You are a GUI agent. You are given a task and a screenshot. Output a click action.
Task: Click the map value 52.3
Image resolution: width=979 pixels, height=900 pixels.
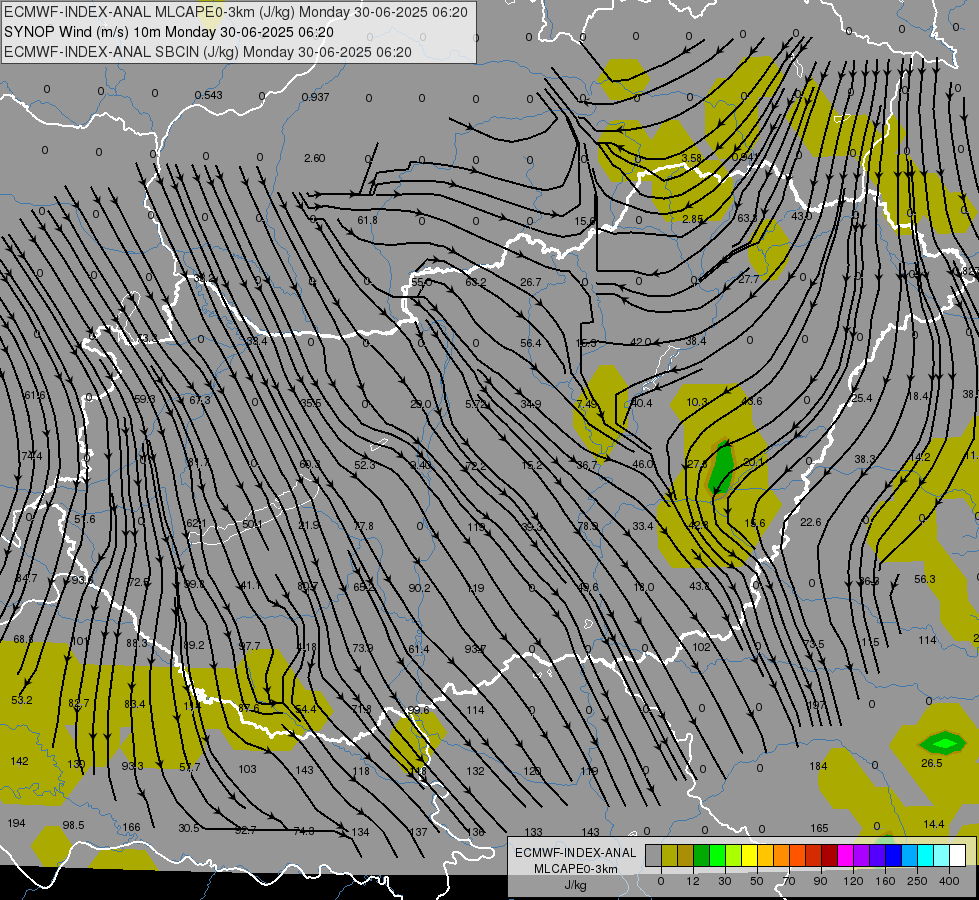coord(365,465)
